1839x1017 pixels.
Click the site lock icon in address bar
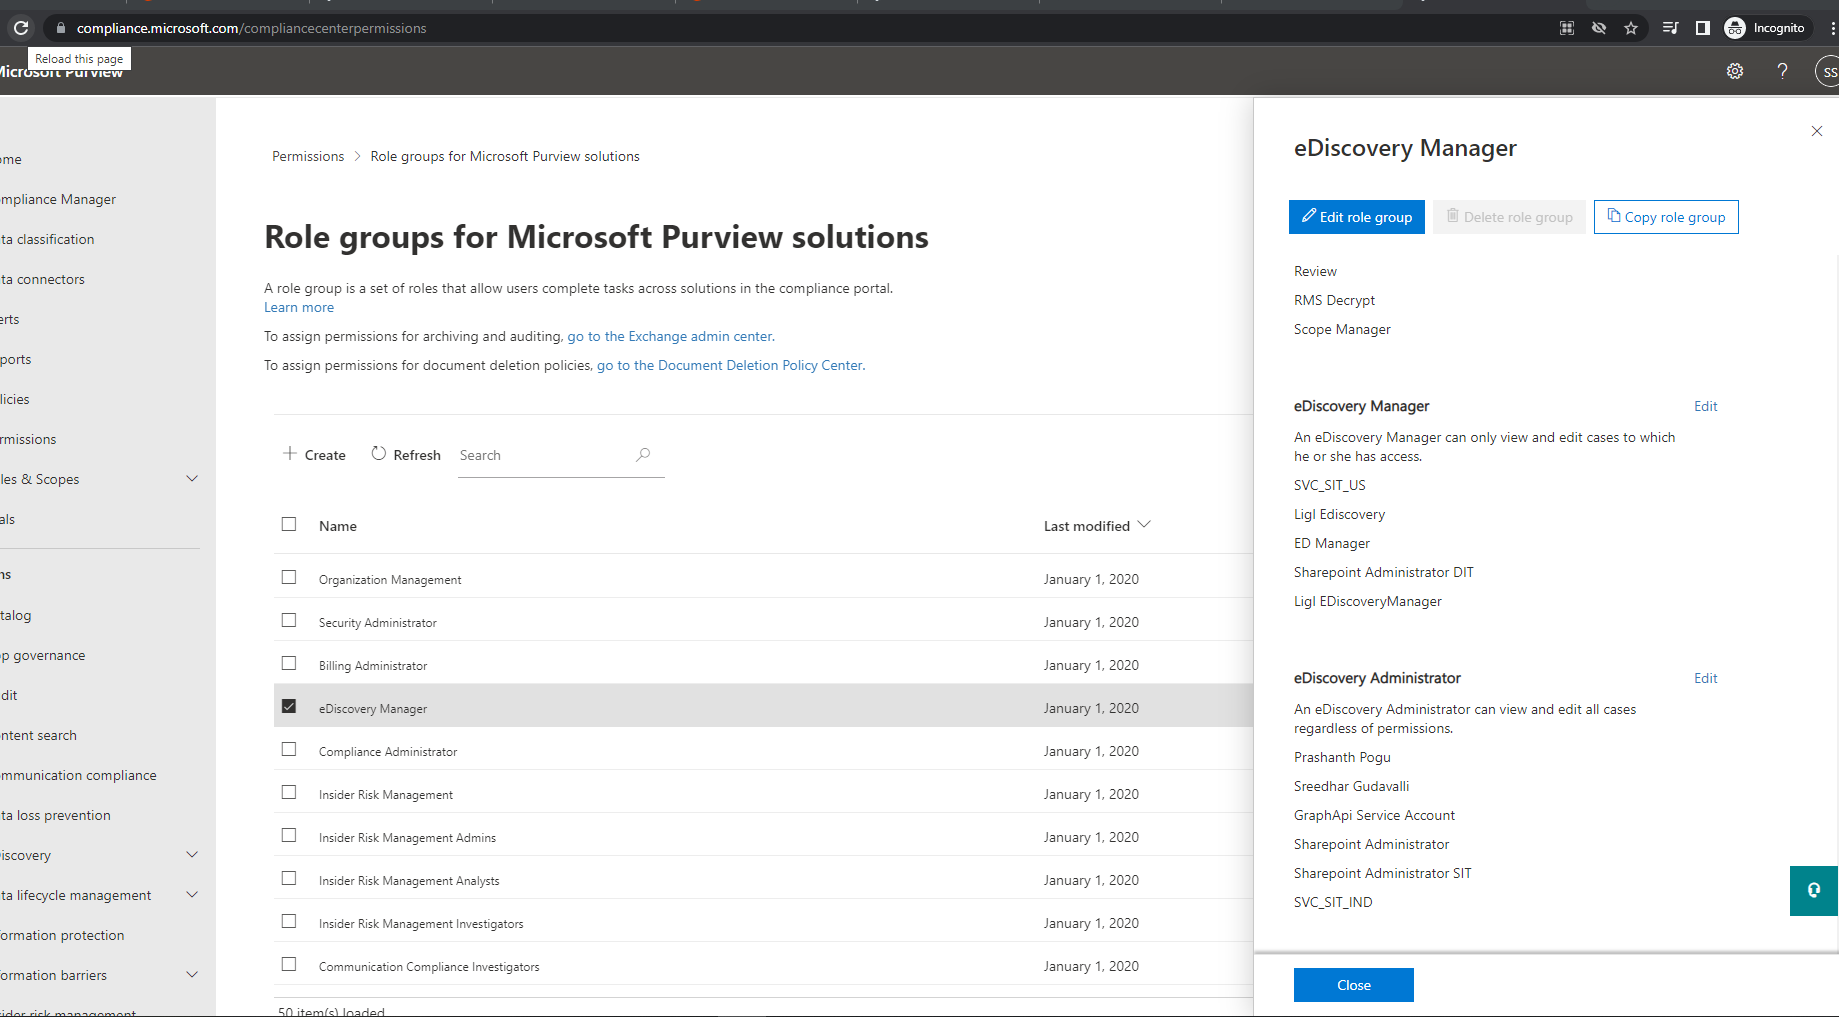60,28
